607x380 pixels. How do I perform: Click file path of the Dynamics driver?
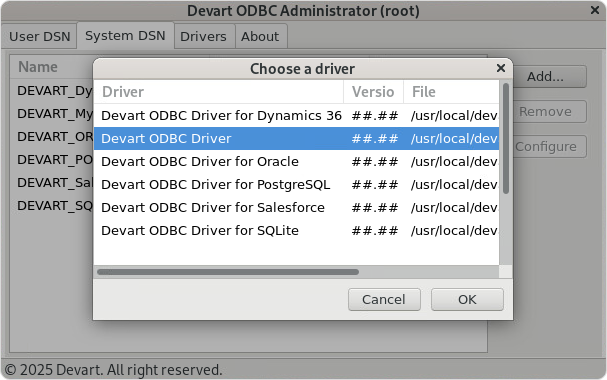454,115
